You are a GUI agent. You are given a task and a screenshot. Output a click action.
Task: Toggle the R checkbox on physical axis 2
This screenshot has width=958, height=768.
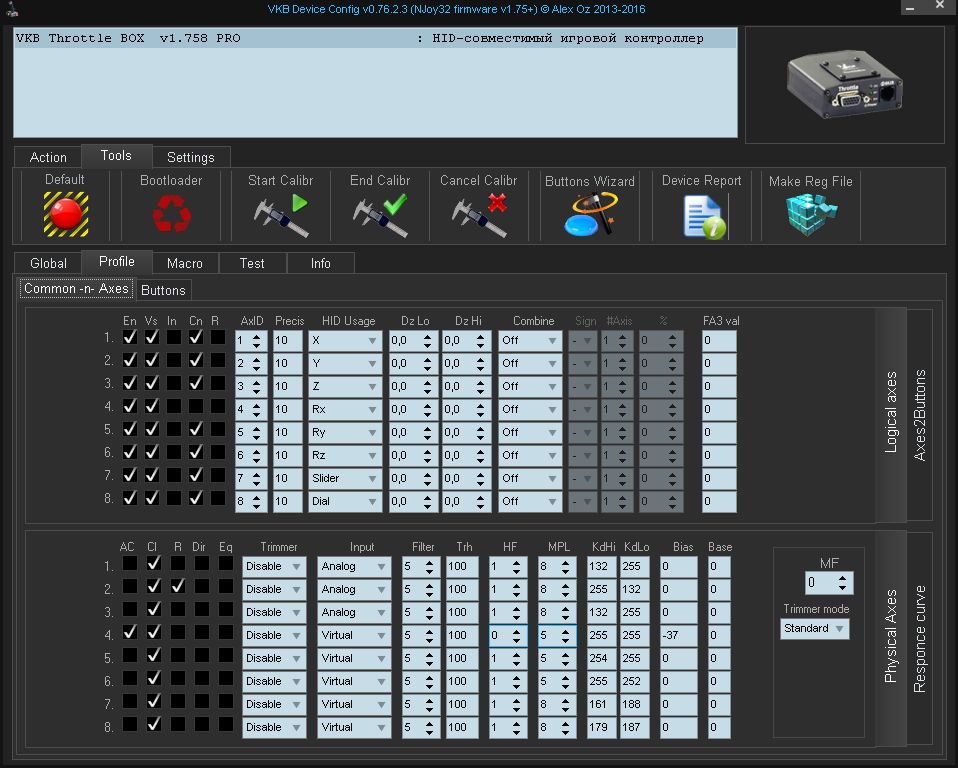click(x=178, y=587)
